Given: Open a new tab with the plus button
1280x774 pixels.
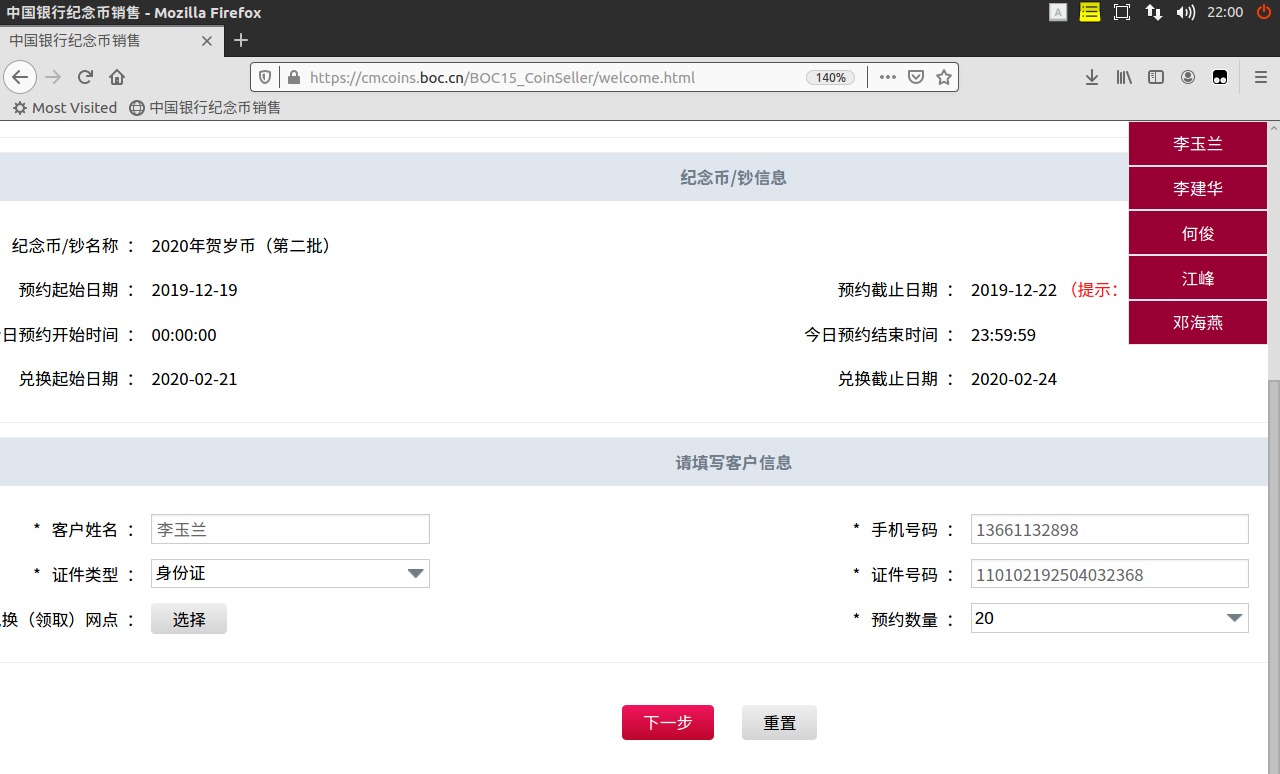Looking at the screenshot, I should [x=240, y=41].
